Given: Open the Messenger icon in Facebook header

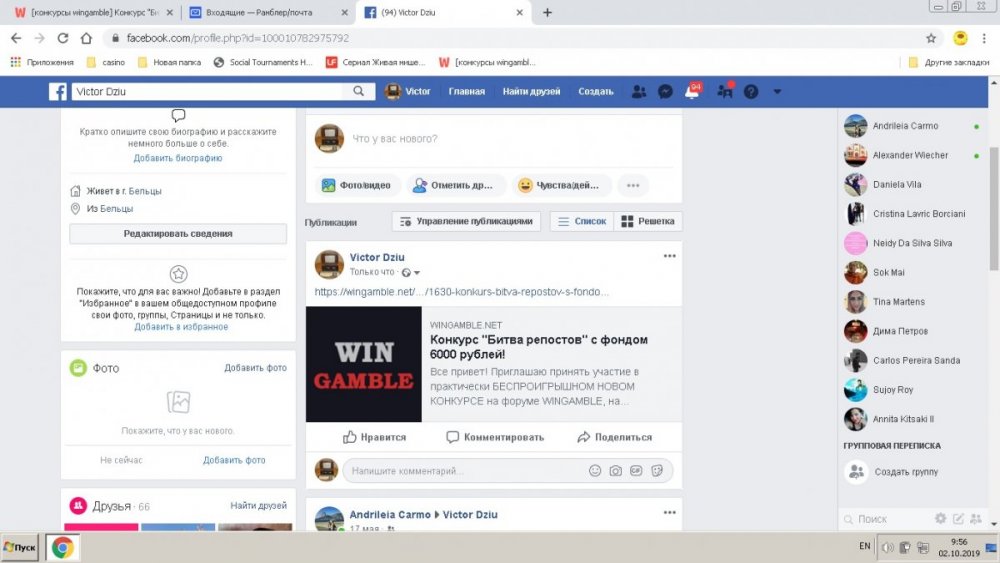Looking at the screenshot, I should click(664, 91).
